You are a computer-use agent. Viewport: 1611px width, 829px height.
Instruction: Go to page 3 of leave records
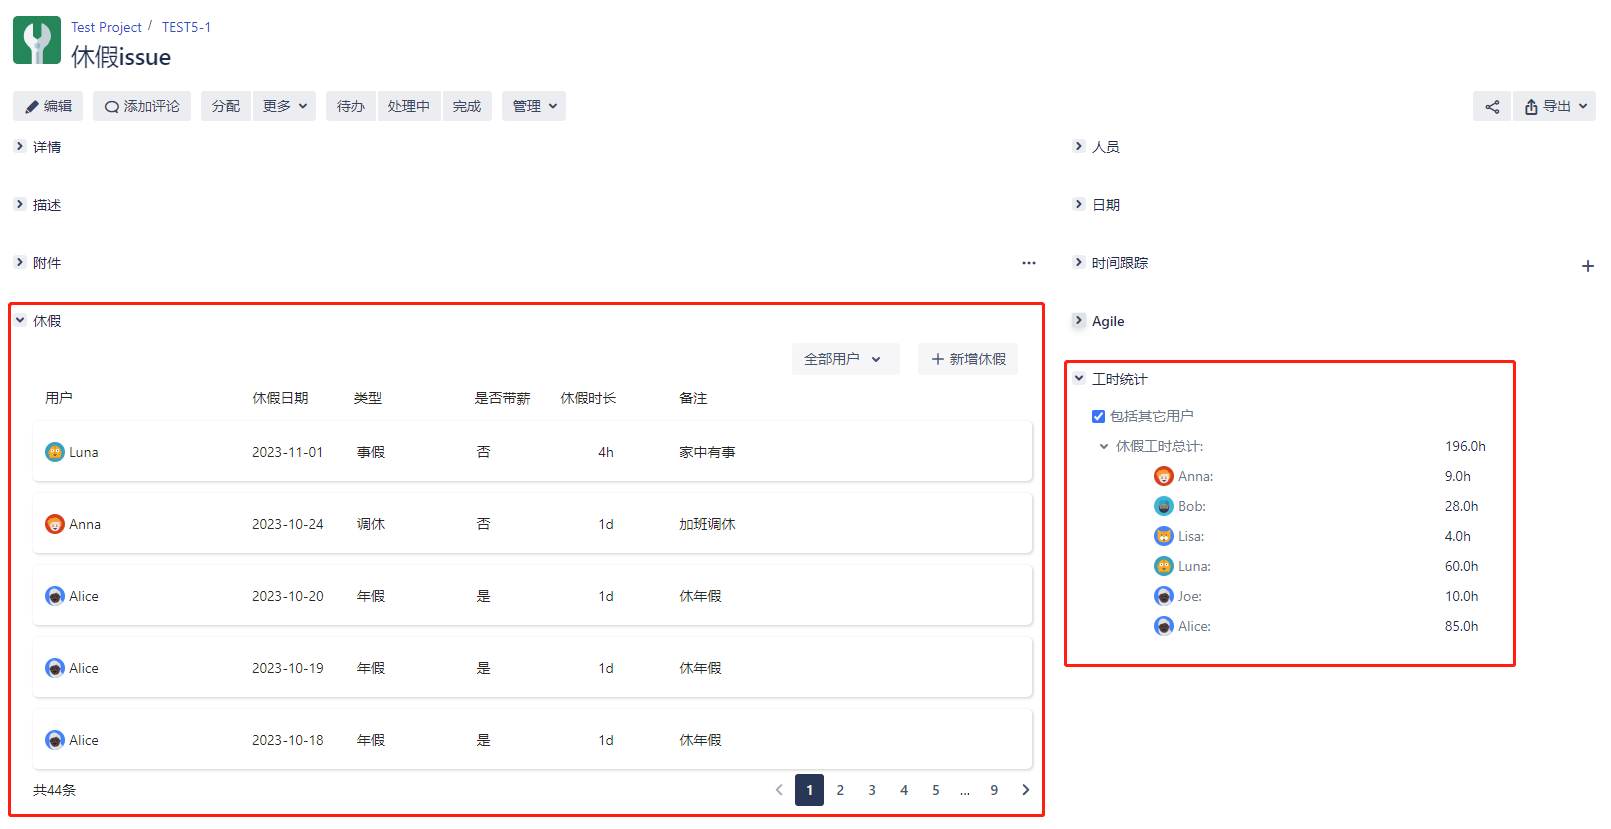[872, 790]
